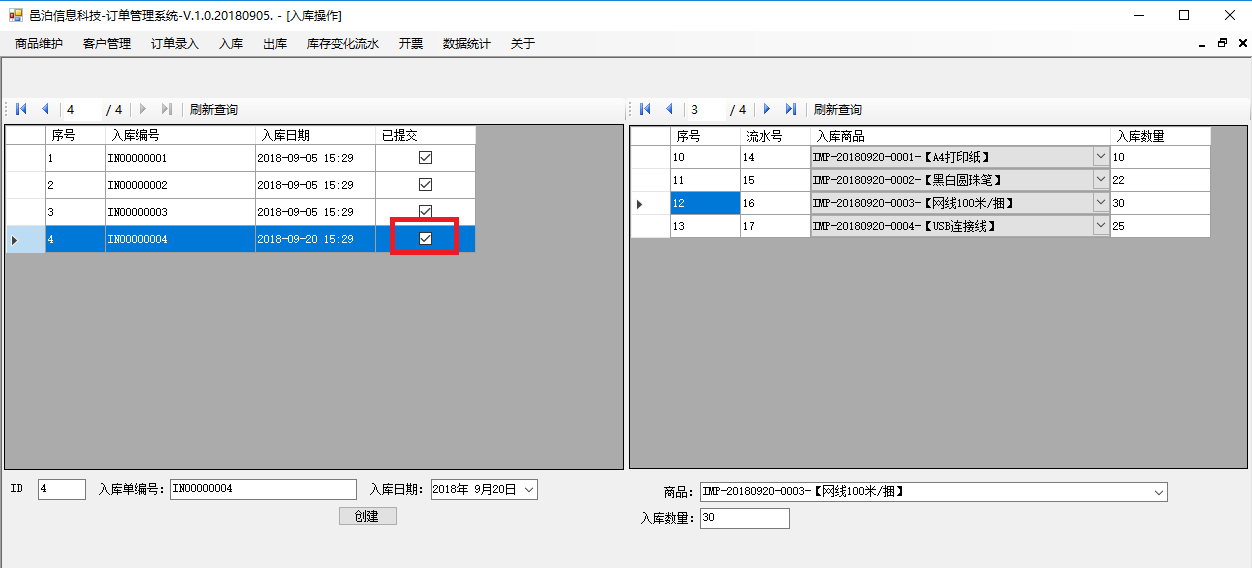Open the 入库 menu
The height and width of the screenshot is (568, 1252).
(231, 44)
